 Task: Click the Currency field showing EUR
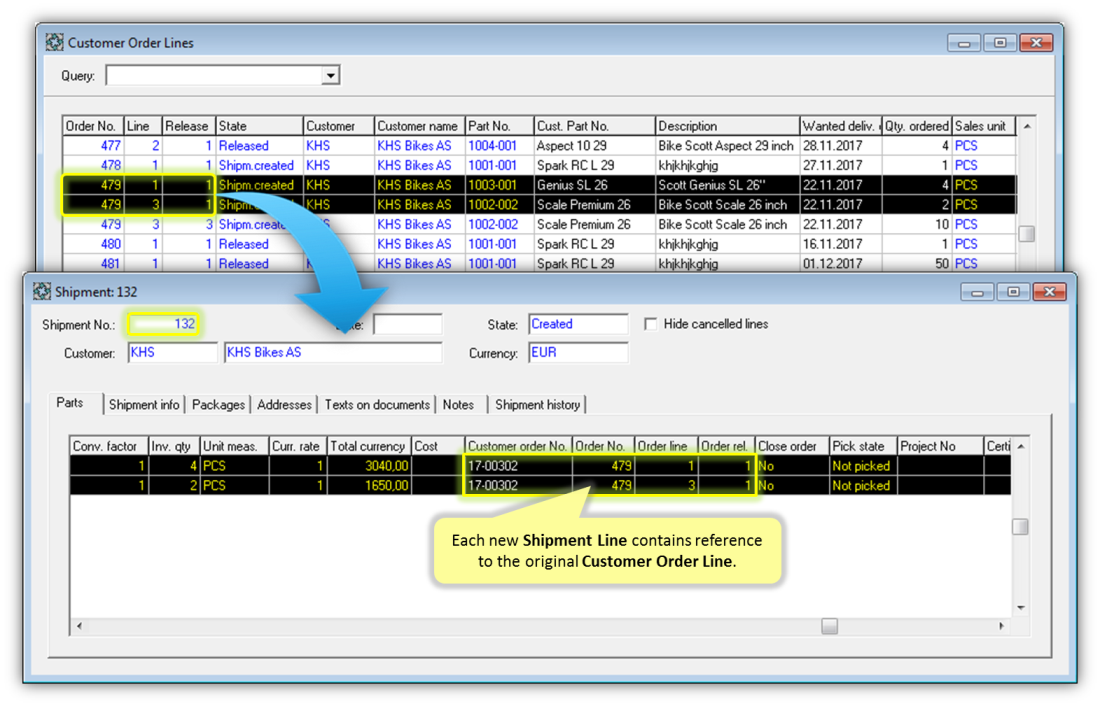578,353
